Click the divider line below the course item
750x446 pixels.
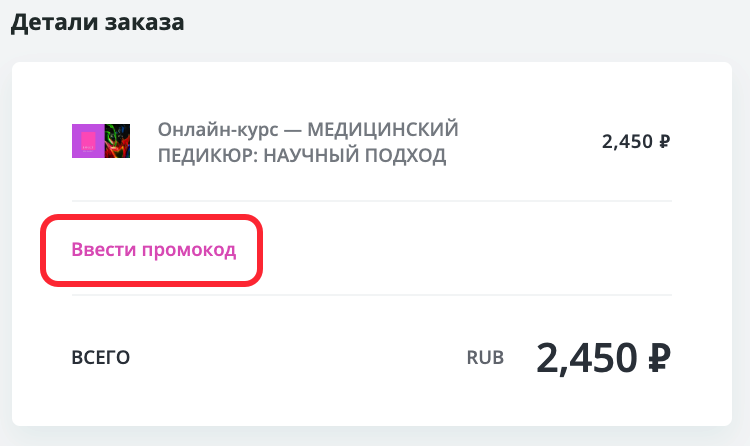tap(372, 201)
